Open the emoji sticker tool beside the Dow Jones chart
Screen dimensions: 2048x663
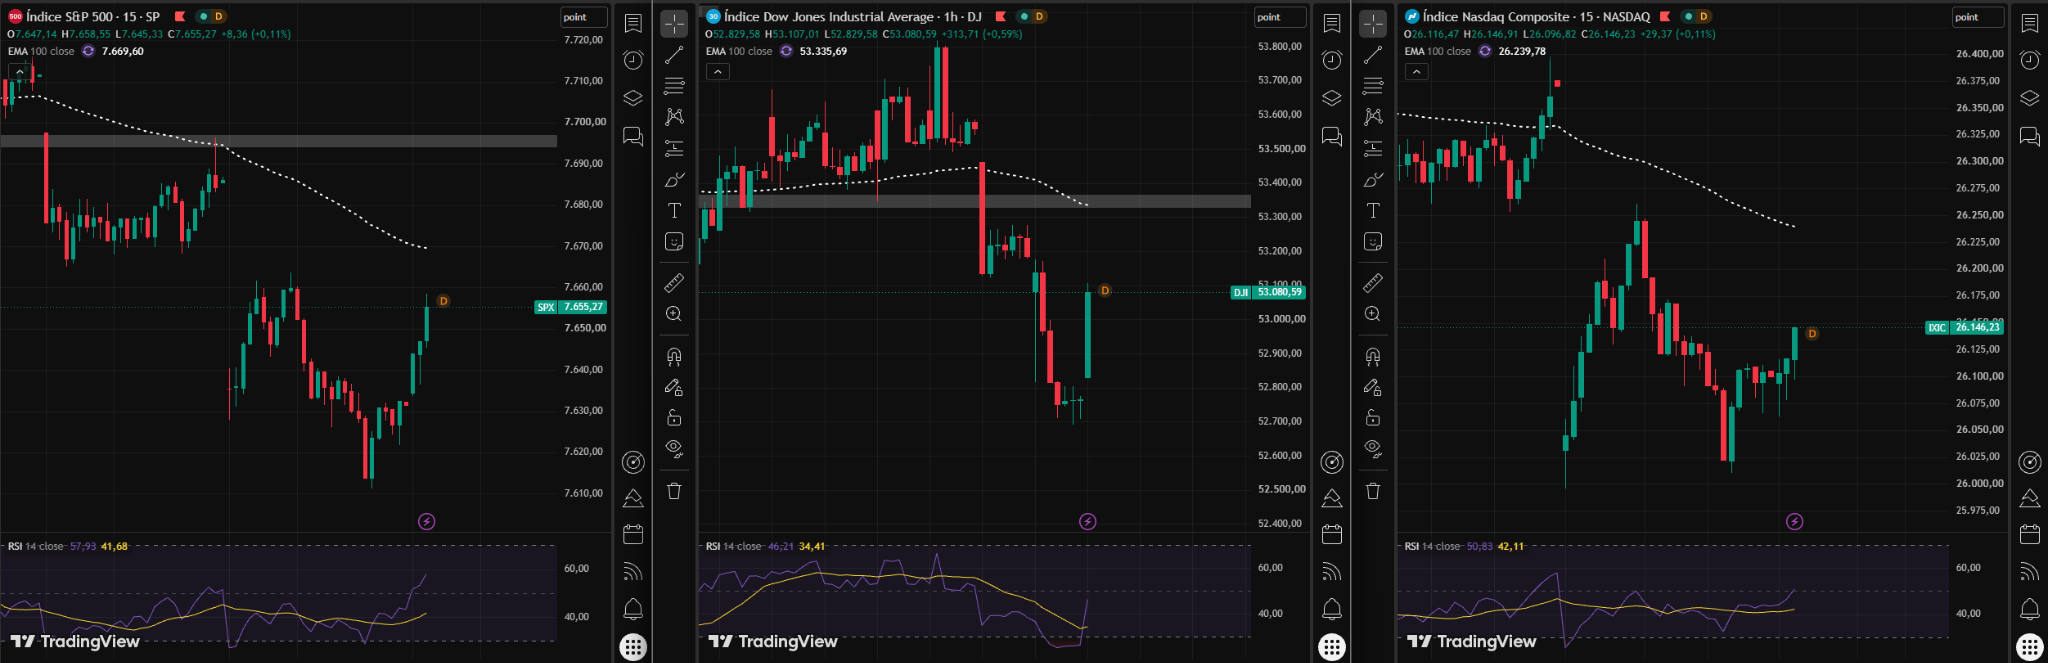tap(674, 241)
